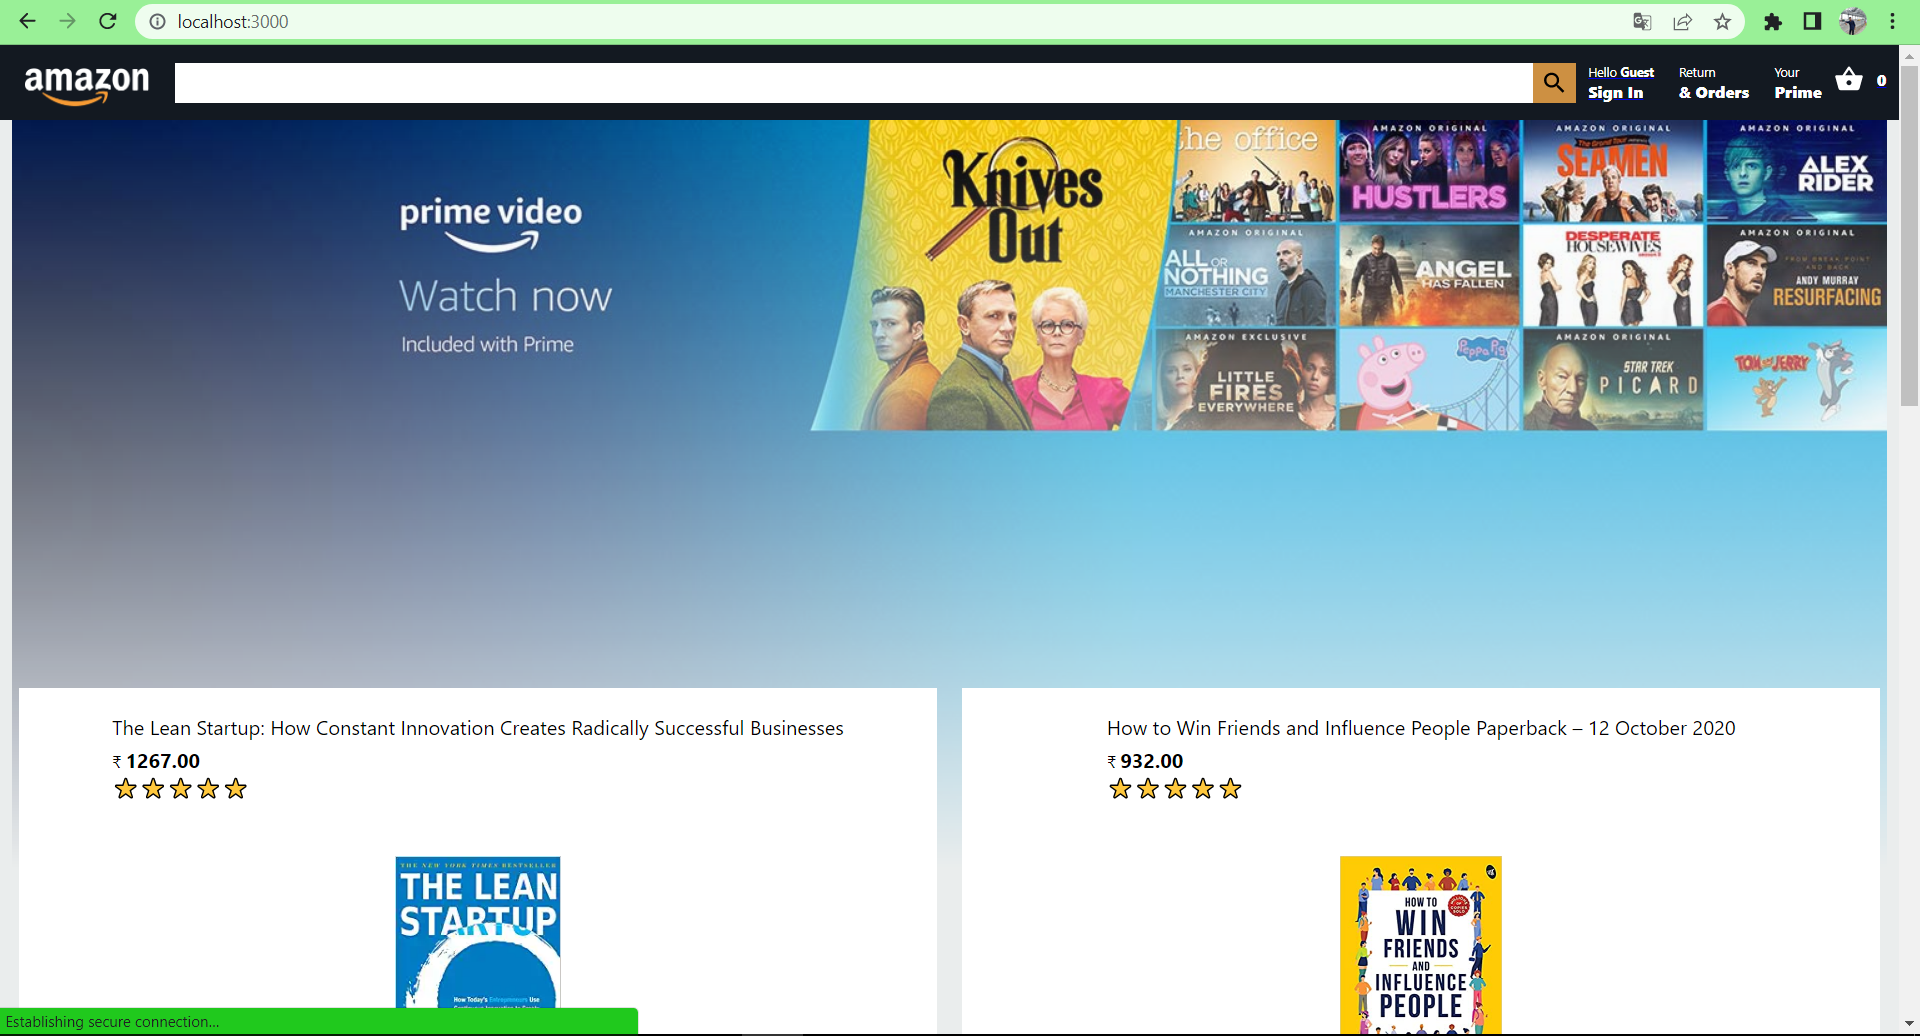Click The Lean Startup product title

click(478, 728)
